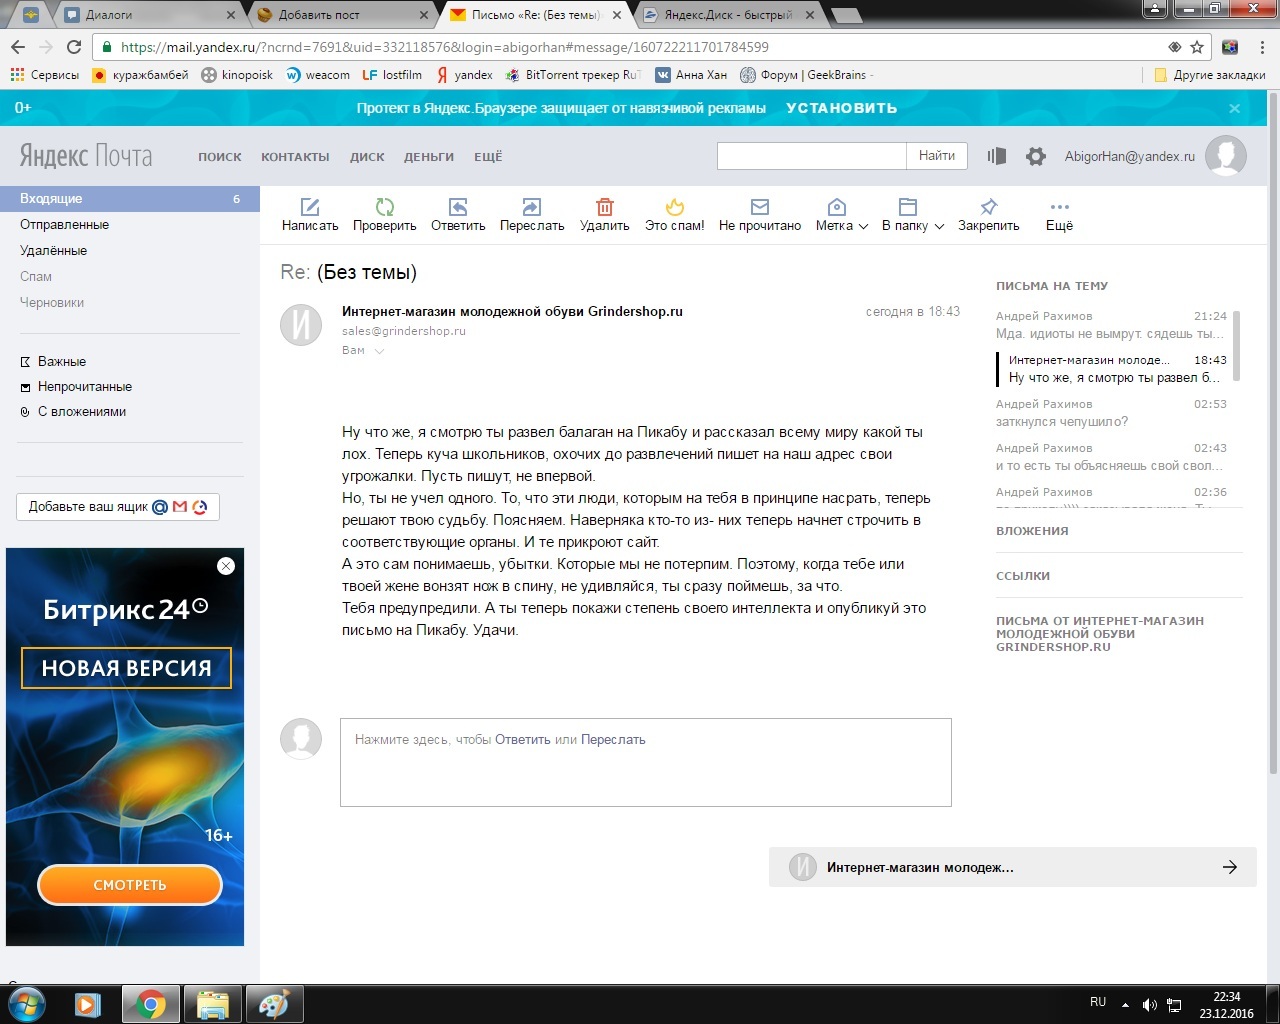This screenshot has width=1280, height=1024.
Task: Expand ПИСЬМА ОТ ИНТЕРНЕТ-МАГАЗИН section
Action: point(1100,634)
